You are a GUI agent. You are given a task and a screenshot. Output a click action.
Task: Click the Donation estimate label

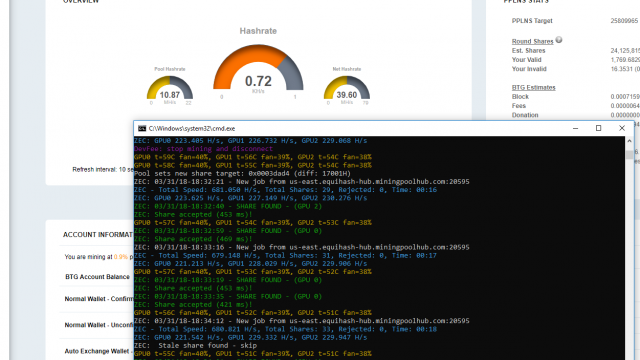pos(525,115)
